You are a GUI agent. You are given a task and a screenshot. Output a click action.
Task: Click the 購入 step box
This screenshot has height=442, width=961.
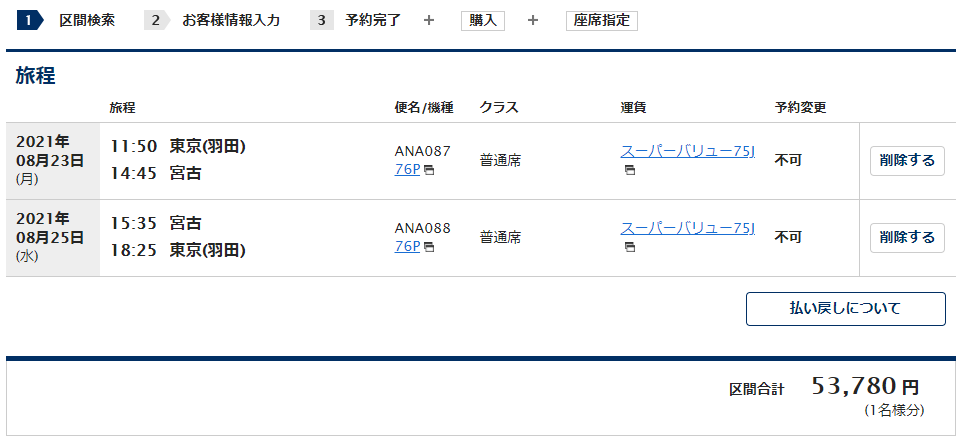(483, 20)
